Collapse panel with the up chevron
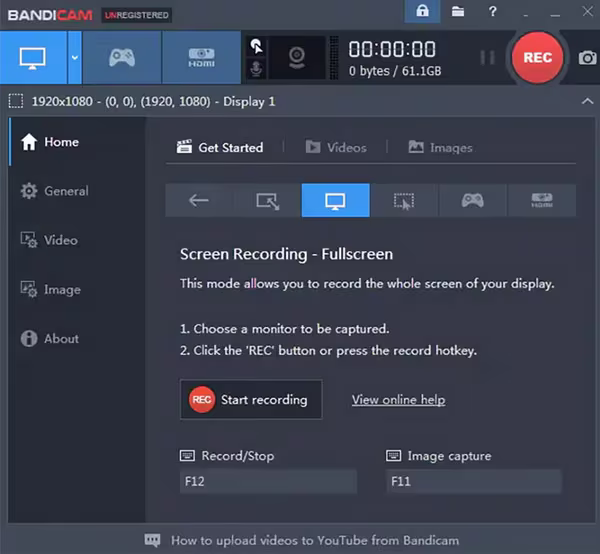 click(587, 101)
